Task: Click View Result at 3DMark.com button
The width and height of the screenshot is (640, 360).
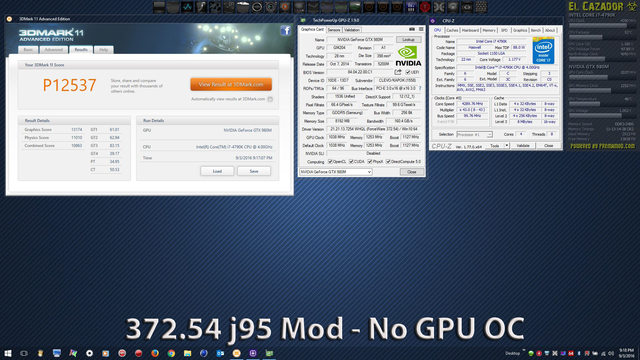Action: [231, 84]
